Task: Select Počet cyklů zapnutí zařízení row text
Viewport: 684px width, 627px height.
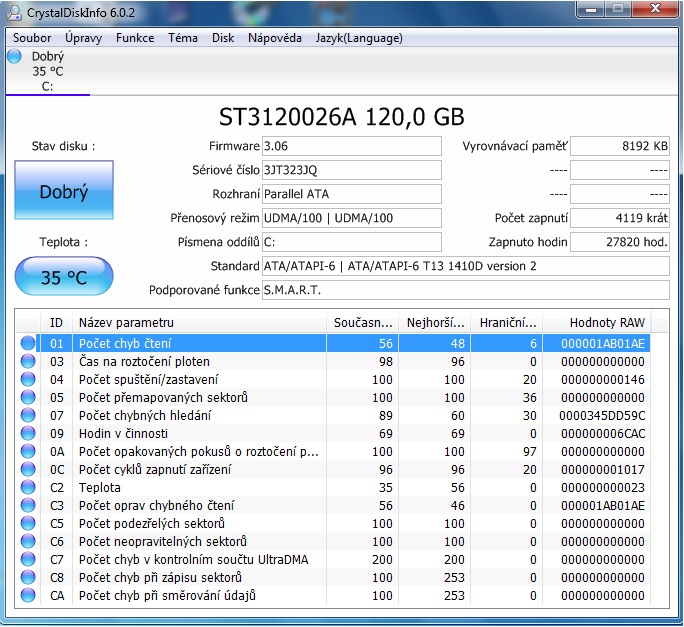Action: coord(155,469)
